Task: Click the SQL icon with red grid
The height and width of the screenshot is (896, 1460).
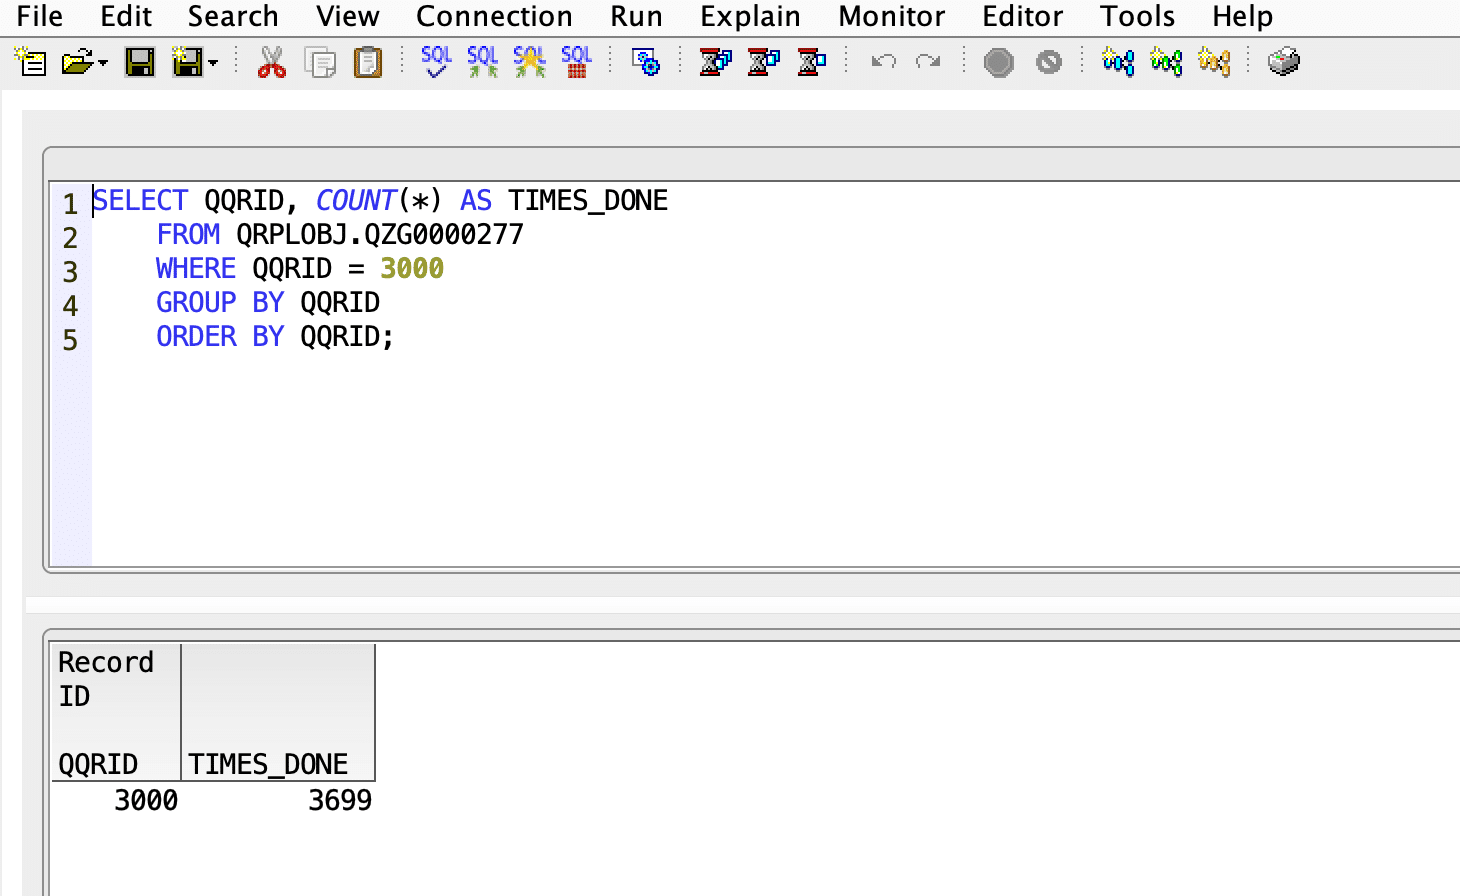Action: point(576,61)
